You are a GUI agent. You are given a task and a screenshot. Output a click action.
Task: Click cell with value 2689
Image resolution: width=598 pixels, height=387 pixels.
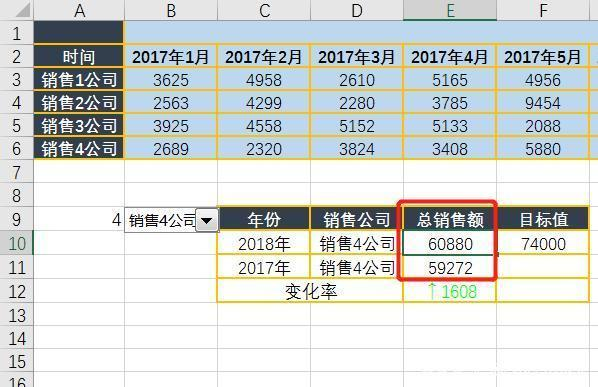171,148
